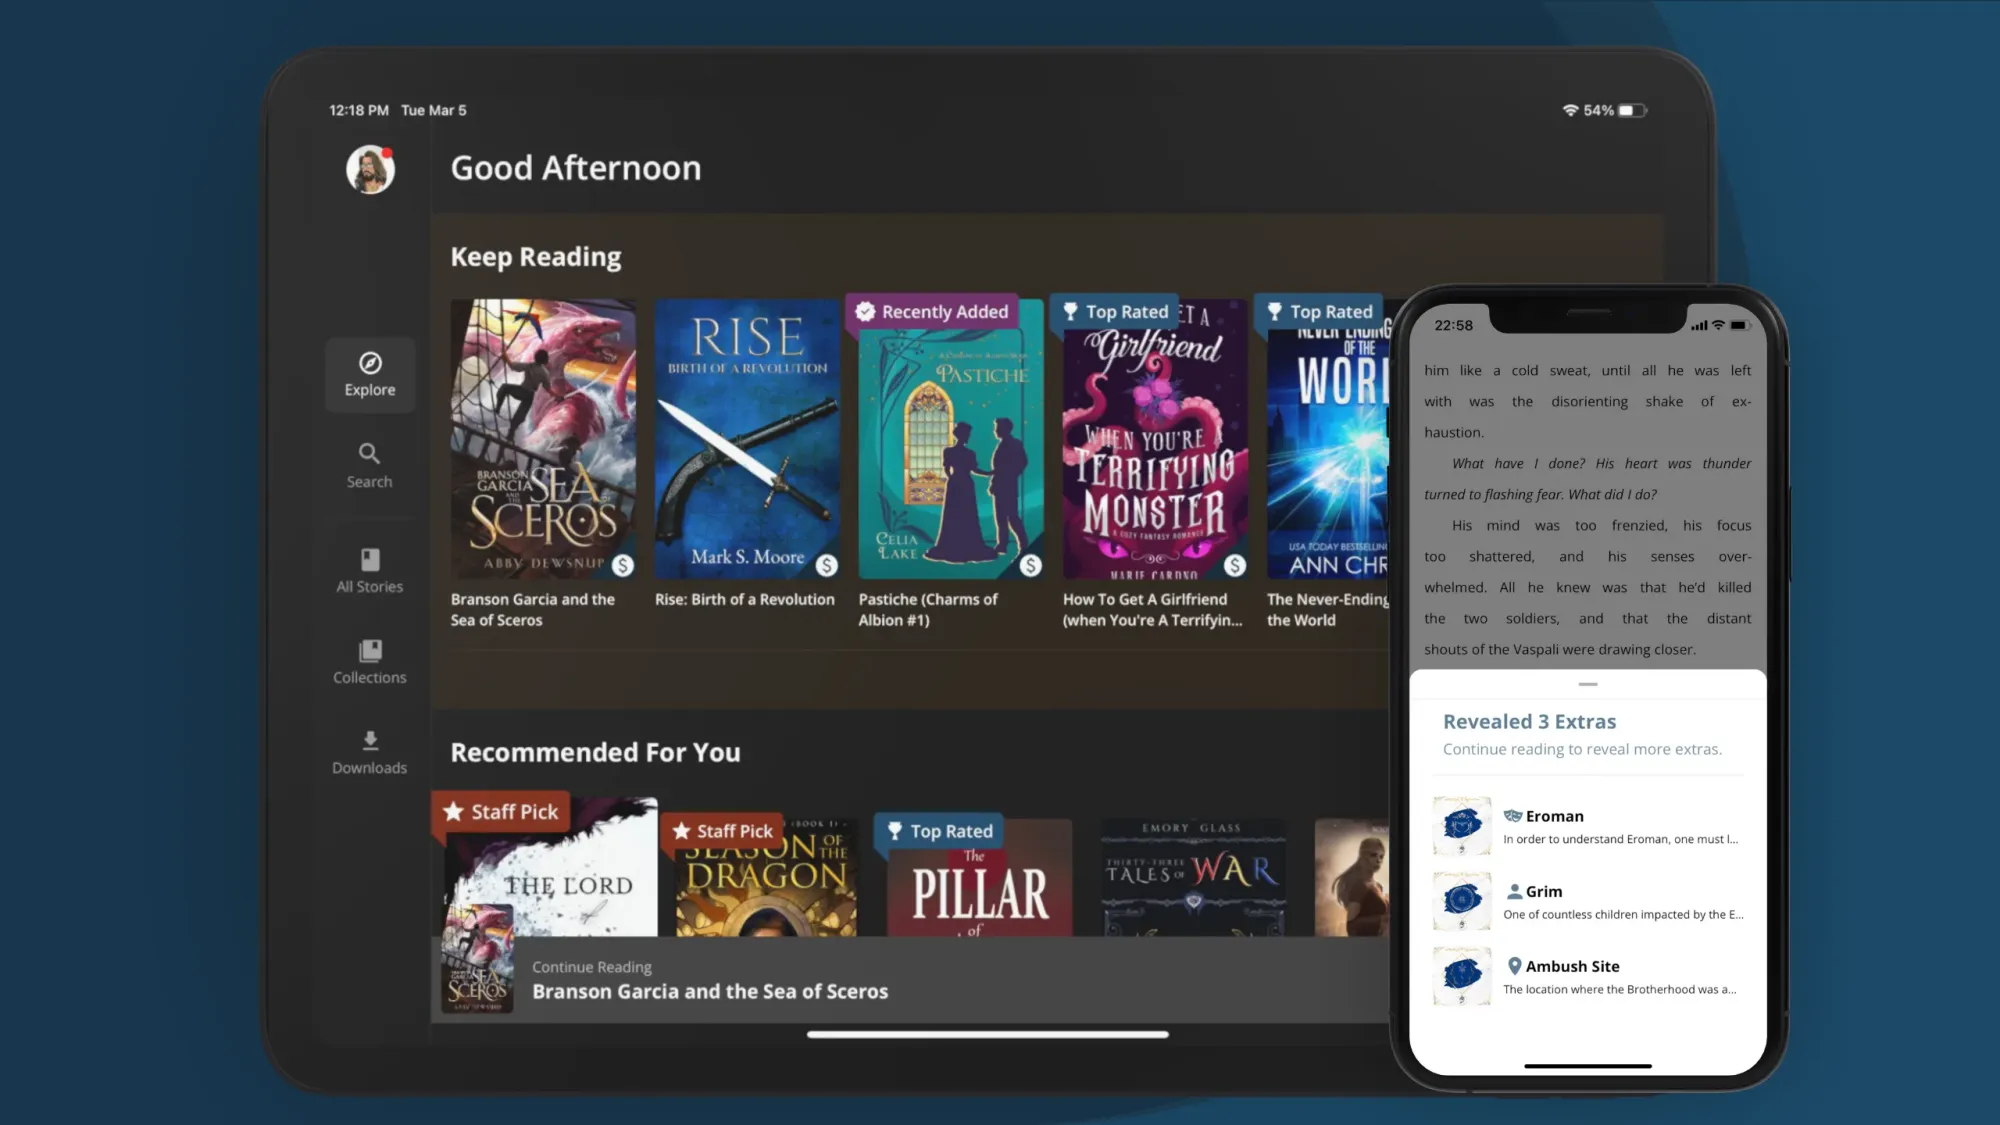Tap 'Continue reading to reveal more extras' text
This screenshot has width=2000, height=1125.
point(1582,749)
